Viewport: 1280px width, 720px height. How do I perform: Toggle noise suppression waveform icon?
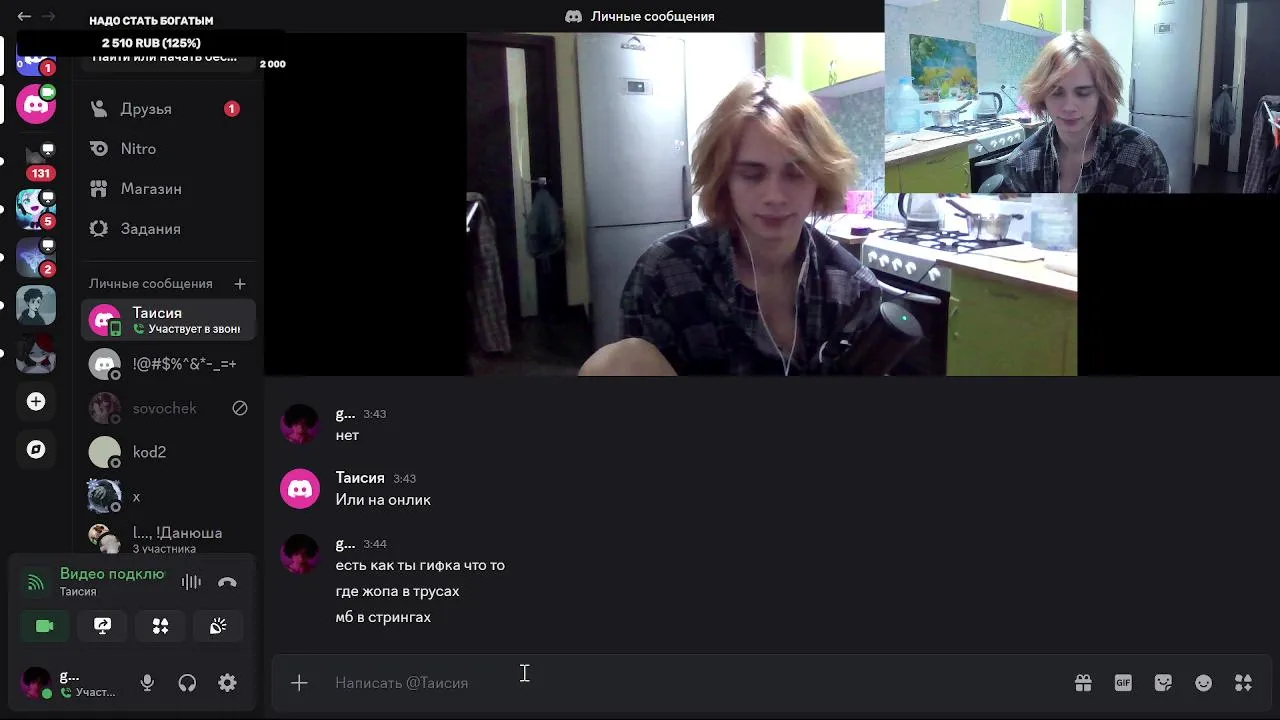191,582
